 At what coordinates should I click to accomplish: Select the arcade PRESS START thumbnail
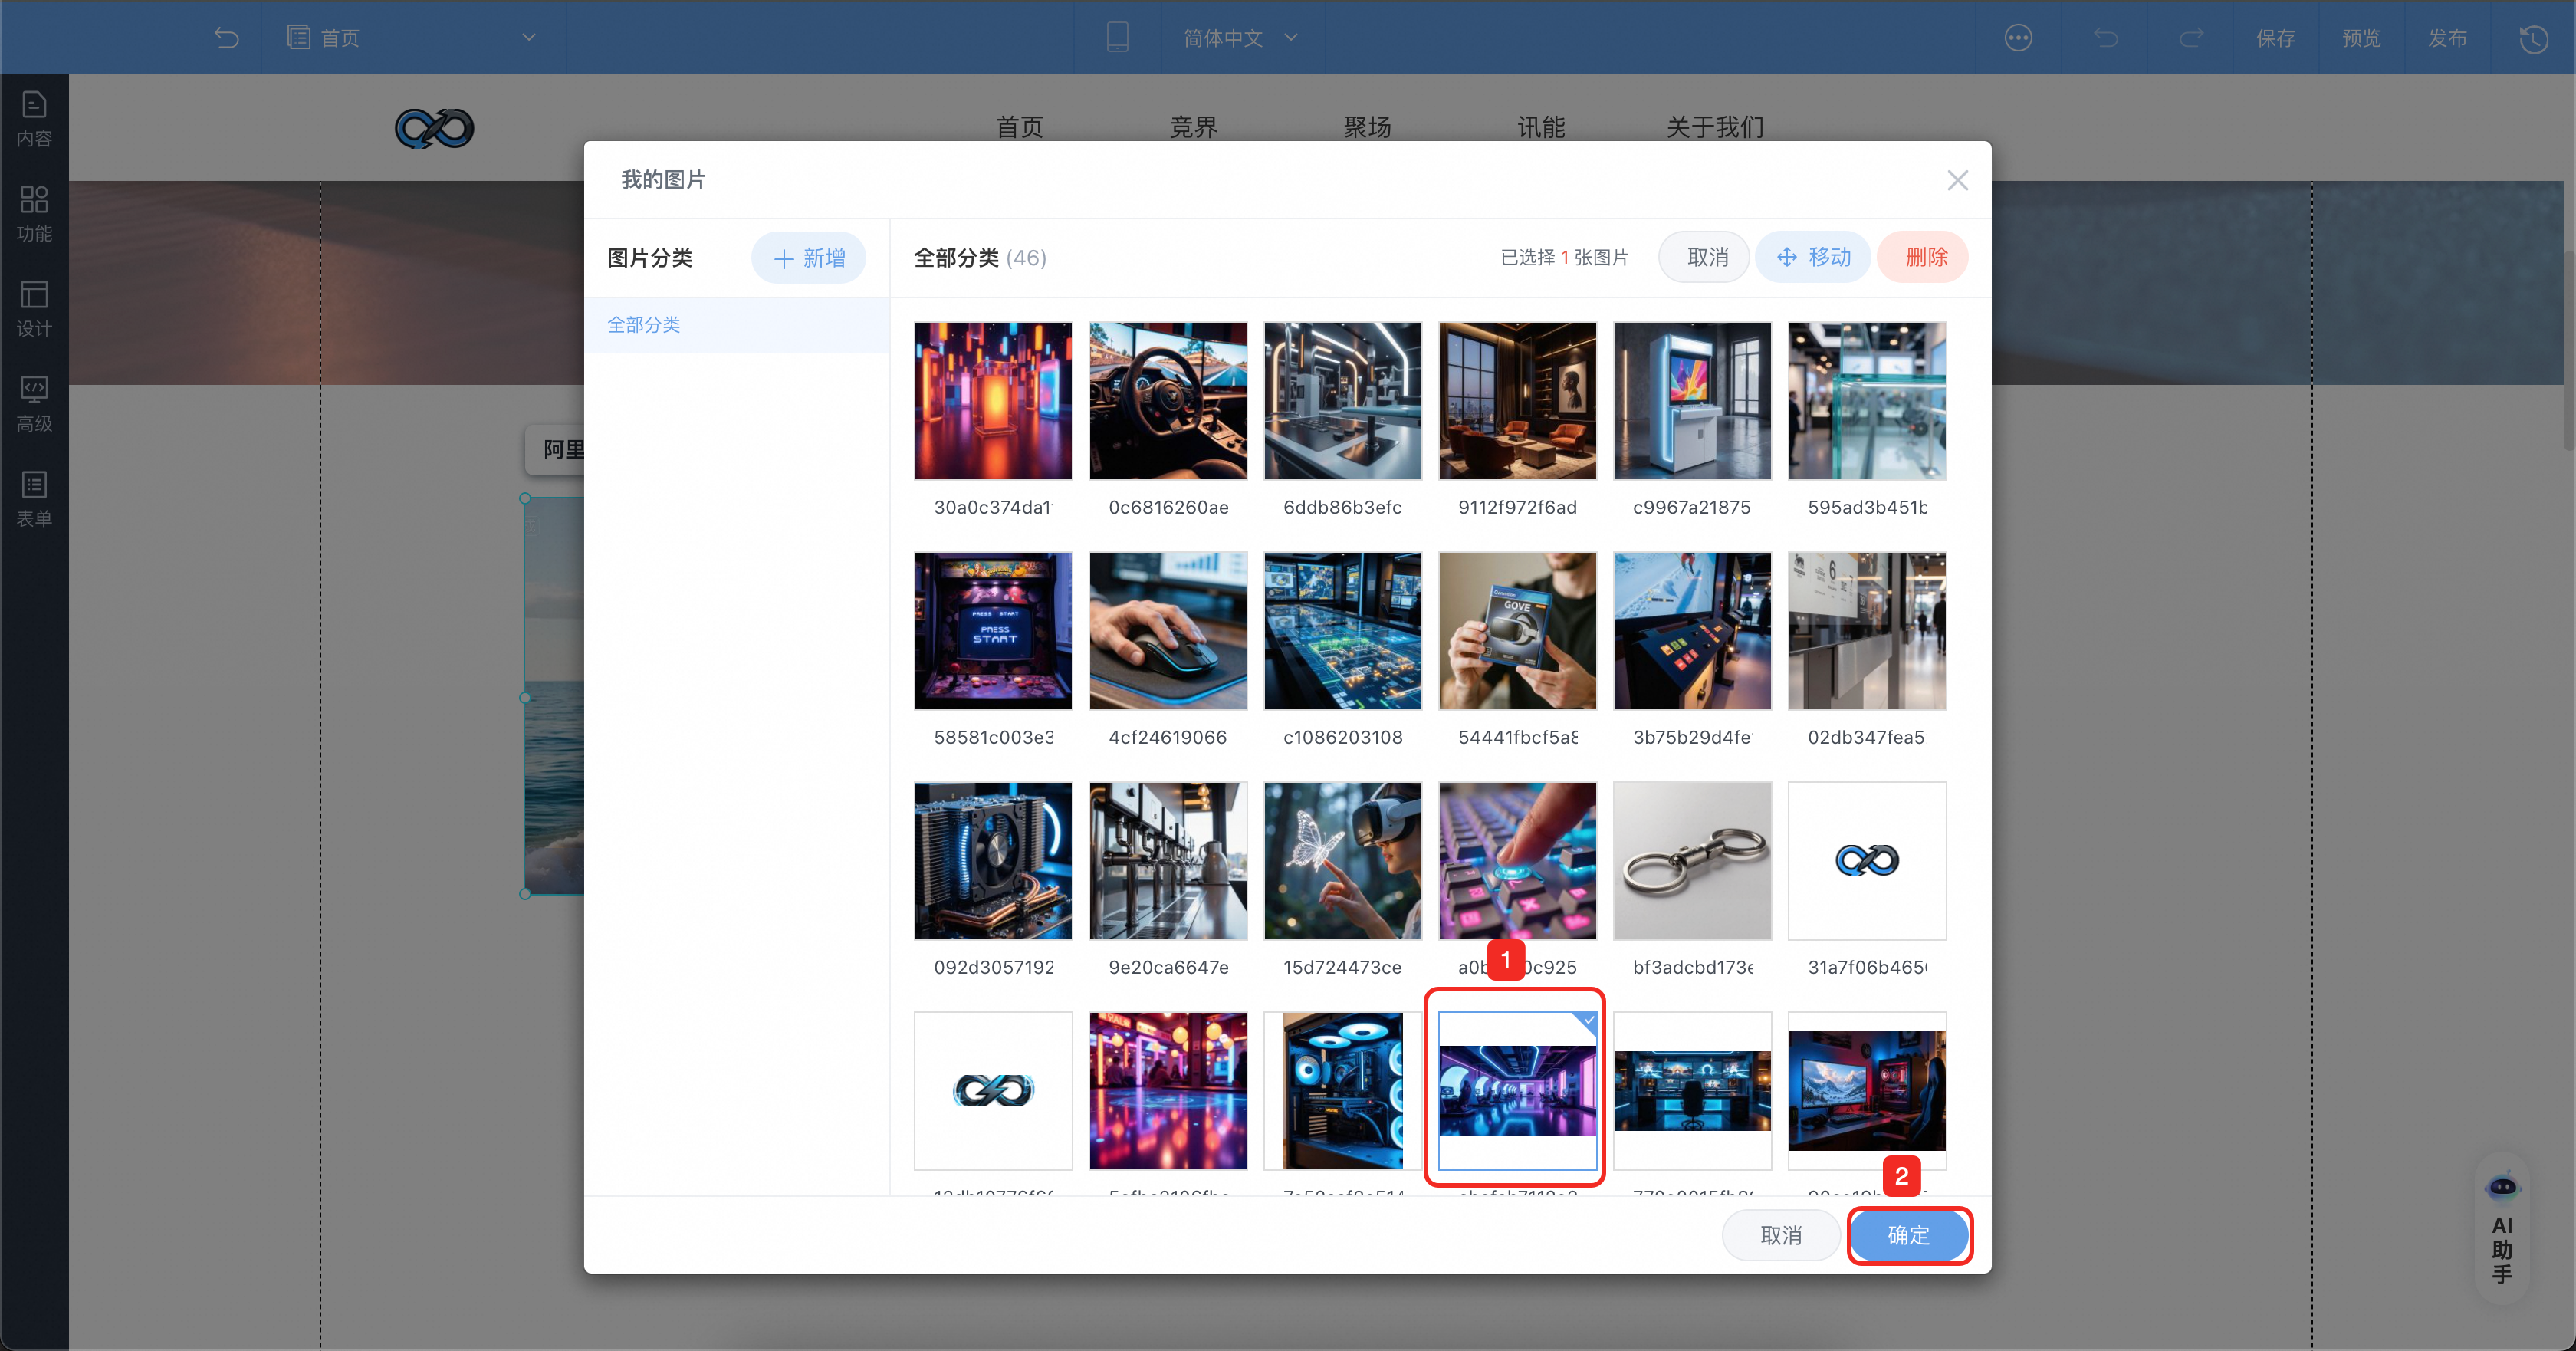click(993, 631)
